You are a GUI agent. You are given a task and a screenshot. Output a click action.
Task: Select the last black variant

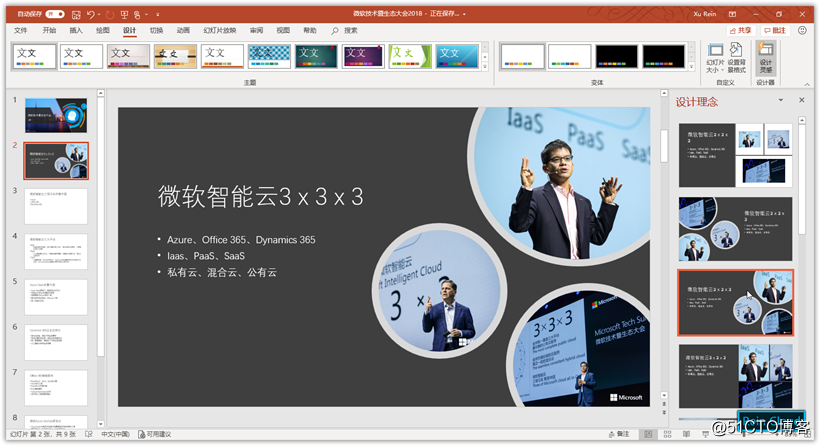click(x=664, y=56)
